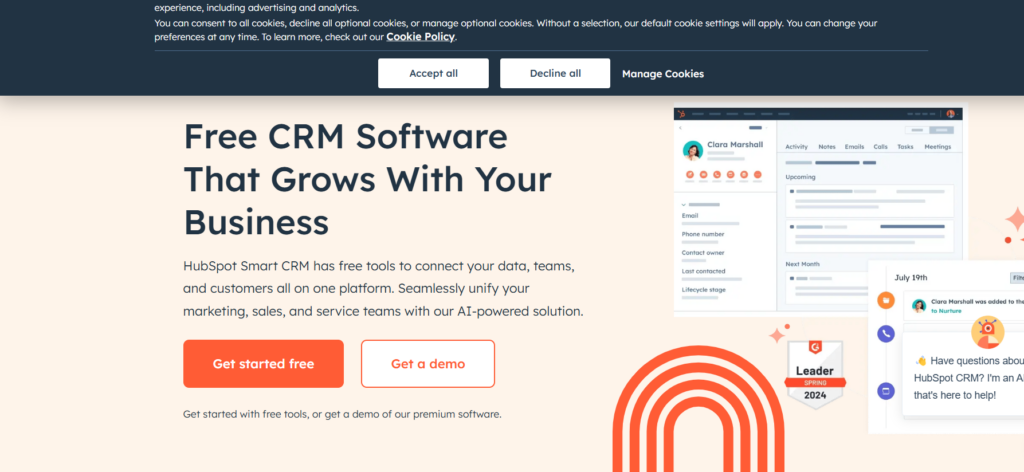
Task: Open the Filter dropdown beside July 19th
Action: 1016,277
